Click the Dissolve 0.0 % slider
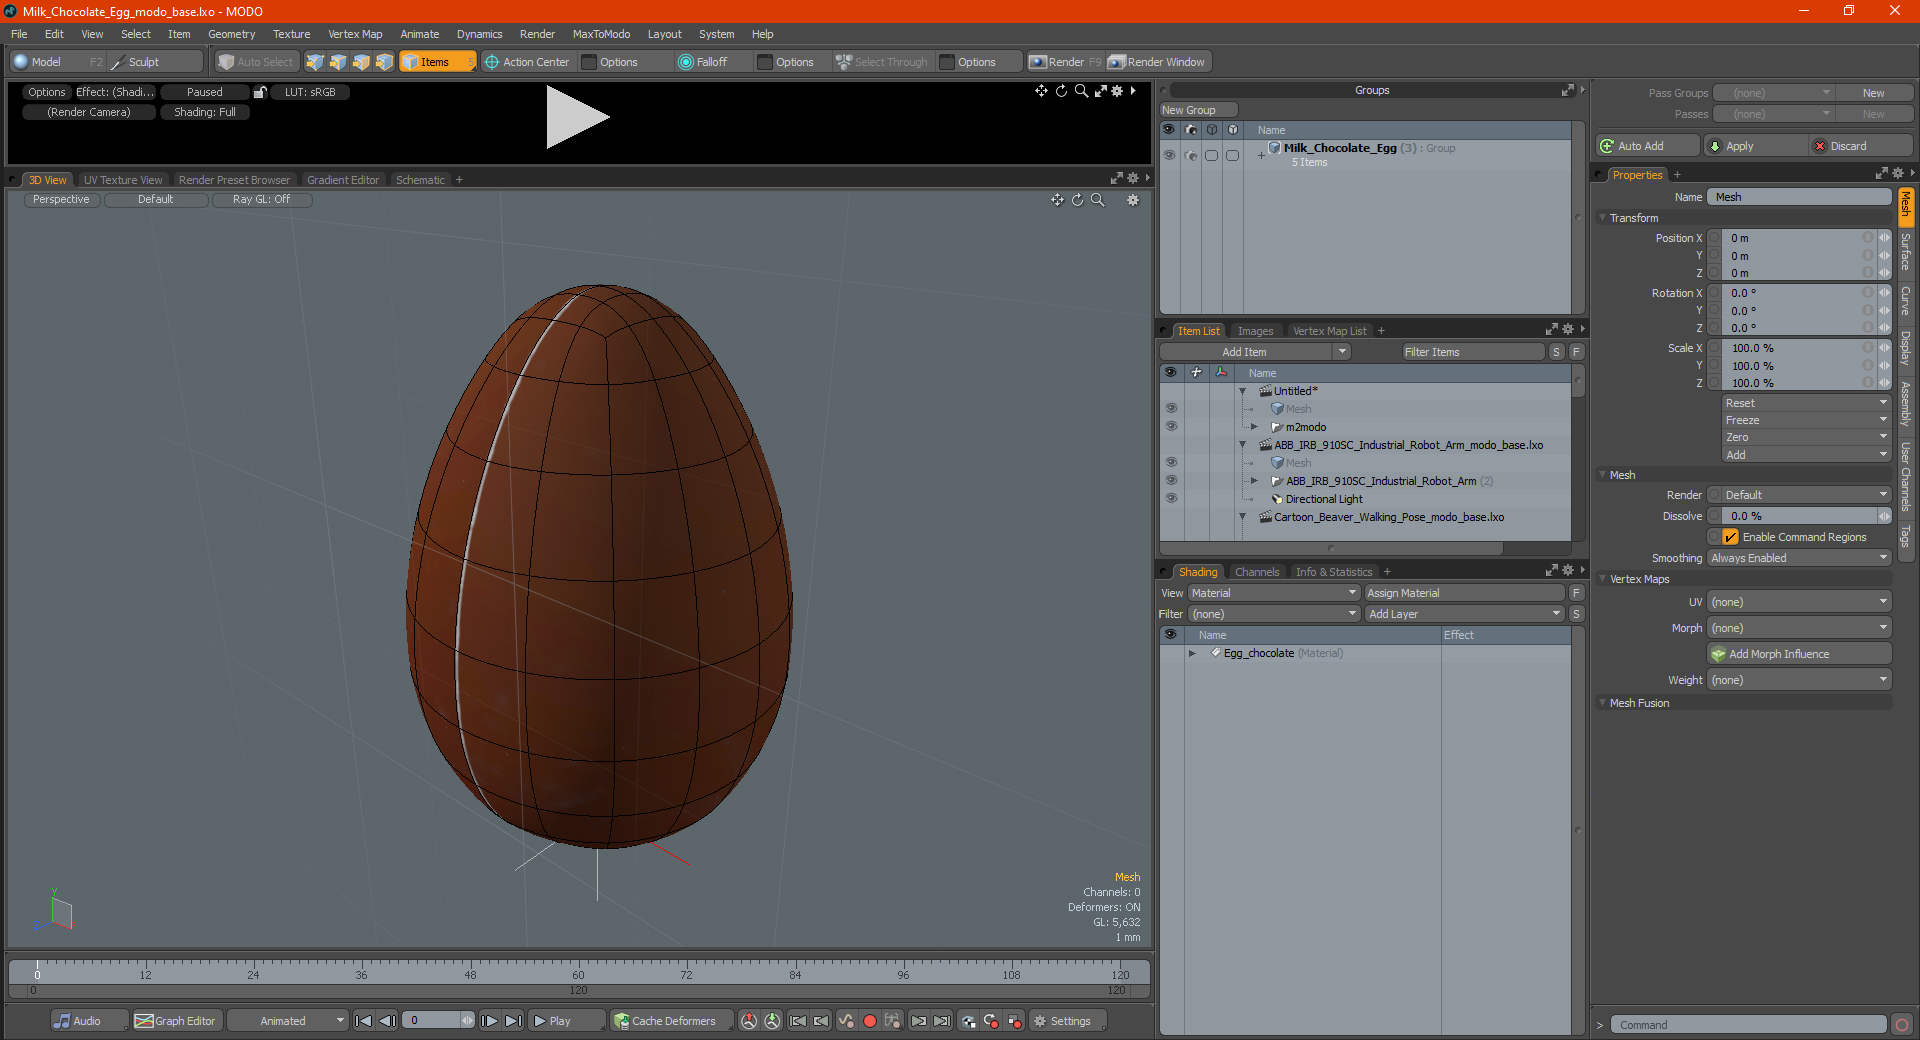The height and width of the screenshot is (1040, 1920). coord(1799,516)
